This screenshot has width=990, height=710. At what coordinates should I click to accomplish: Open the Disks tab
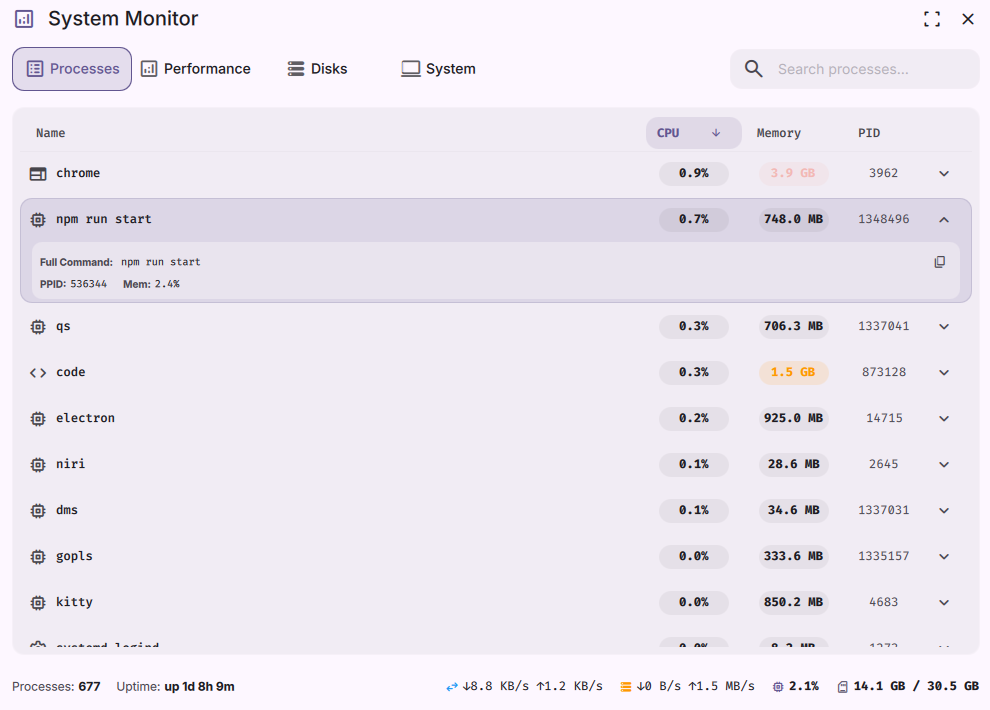click(318, 69)
